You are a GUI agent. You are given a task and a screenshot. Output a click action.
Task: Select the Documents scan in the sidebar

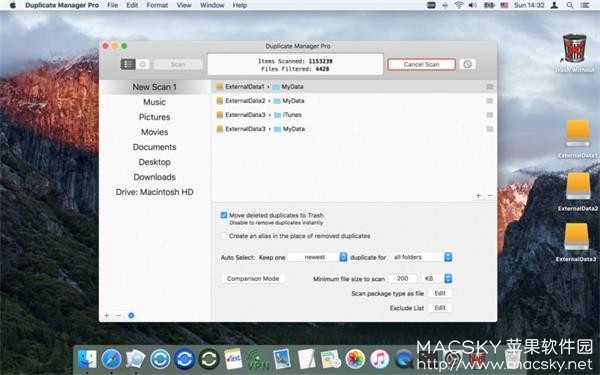(155, 147)
